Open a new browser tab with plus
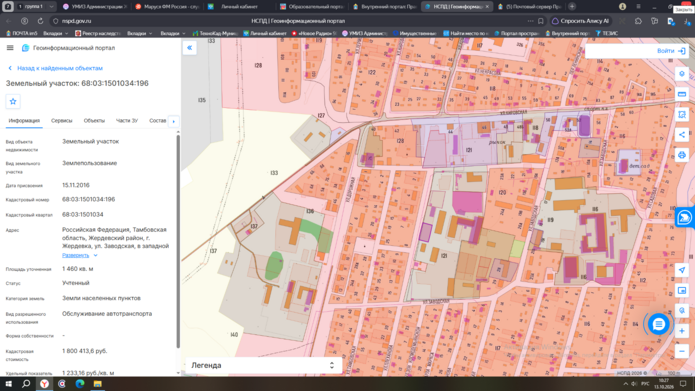Screen dimensions: 695x391 click(572, 7)
